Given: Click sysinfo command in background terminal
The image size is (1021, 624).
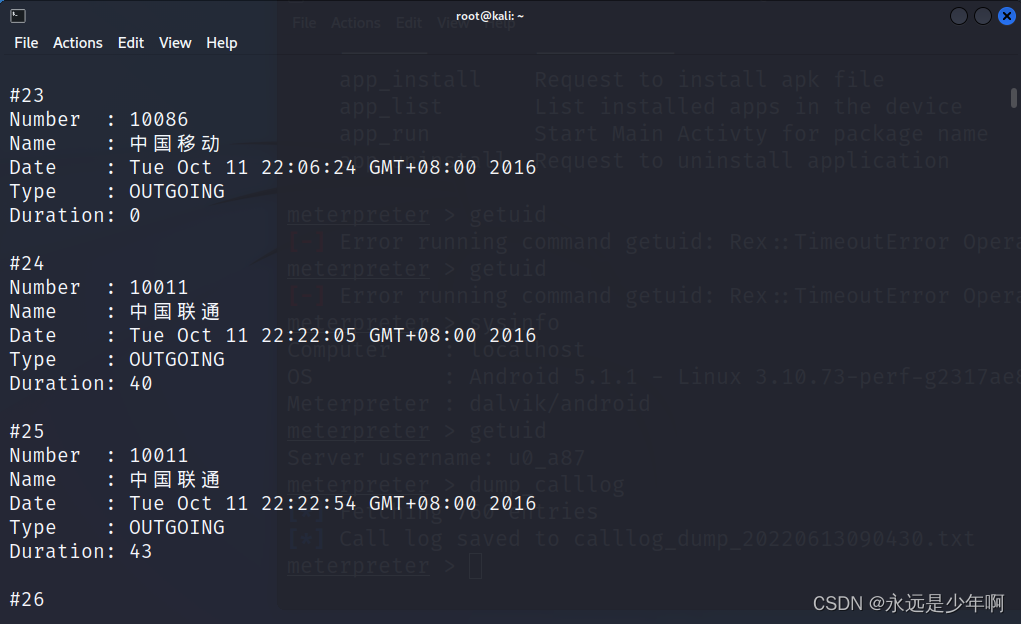Looking at the screenshot, I should pyautogui.click(x=514, y=322).
